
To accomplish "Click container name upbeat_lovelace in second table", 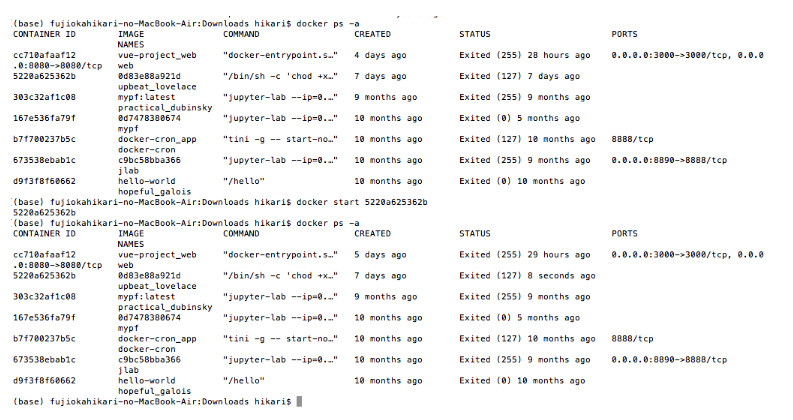I will coord(157,286).
